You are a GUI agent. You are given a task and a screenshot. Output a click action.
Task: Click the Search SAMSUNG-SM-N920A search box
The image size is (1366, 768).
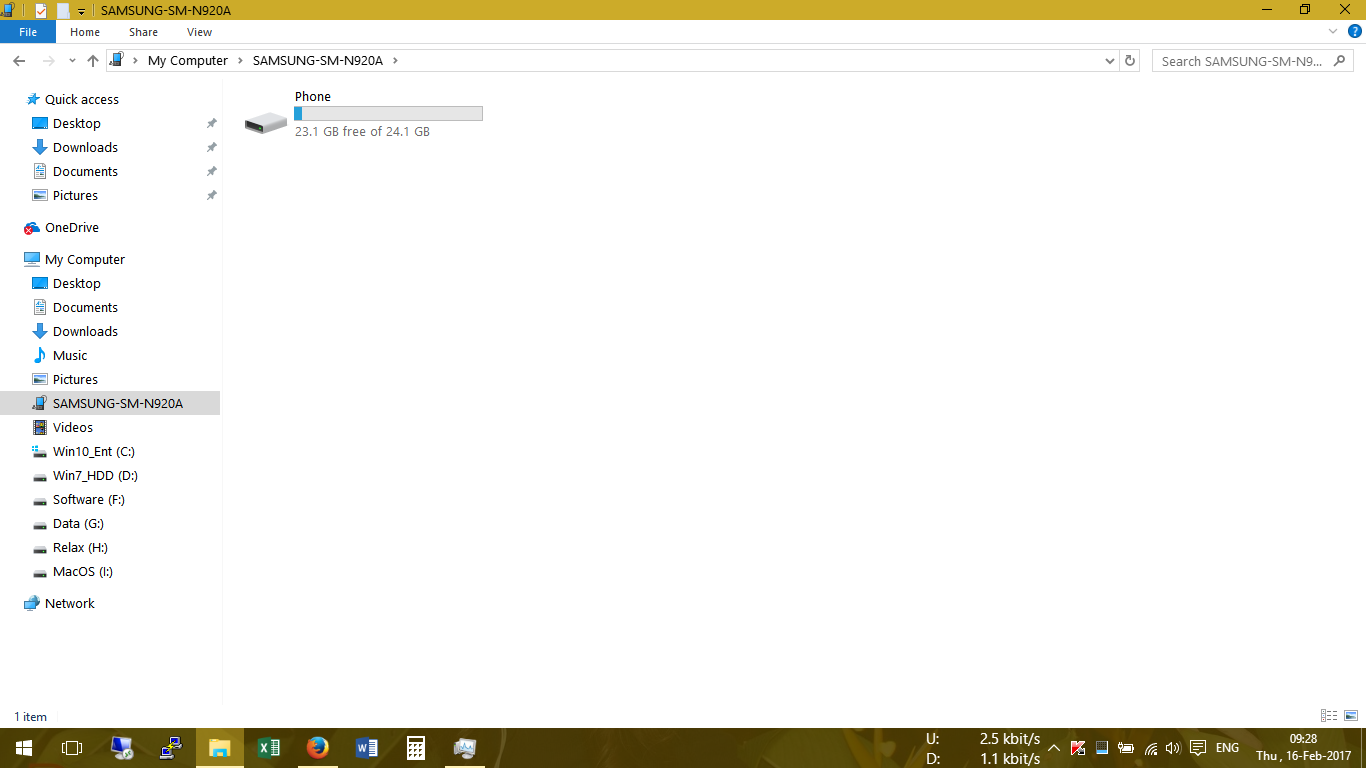coord(1240,61)
